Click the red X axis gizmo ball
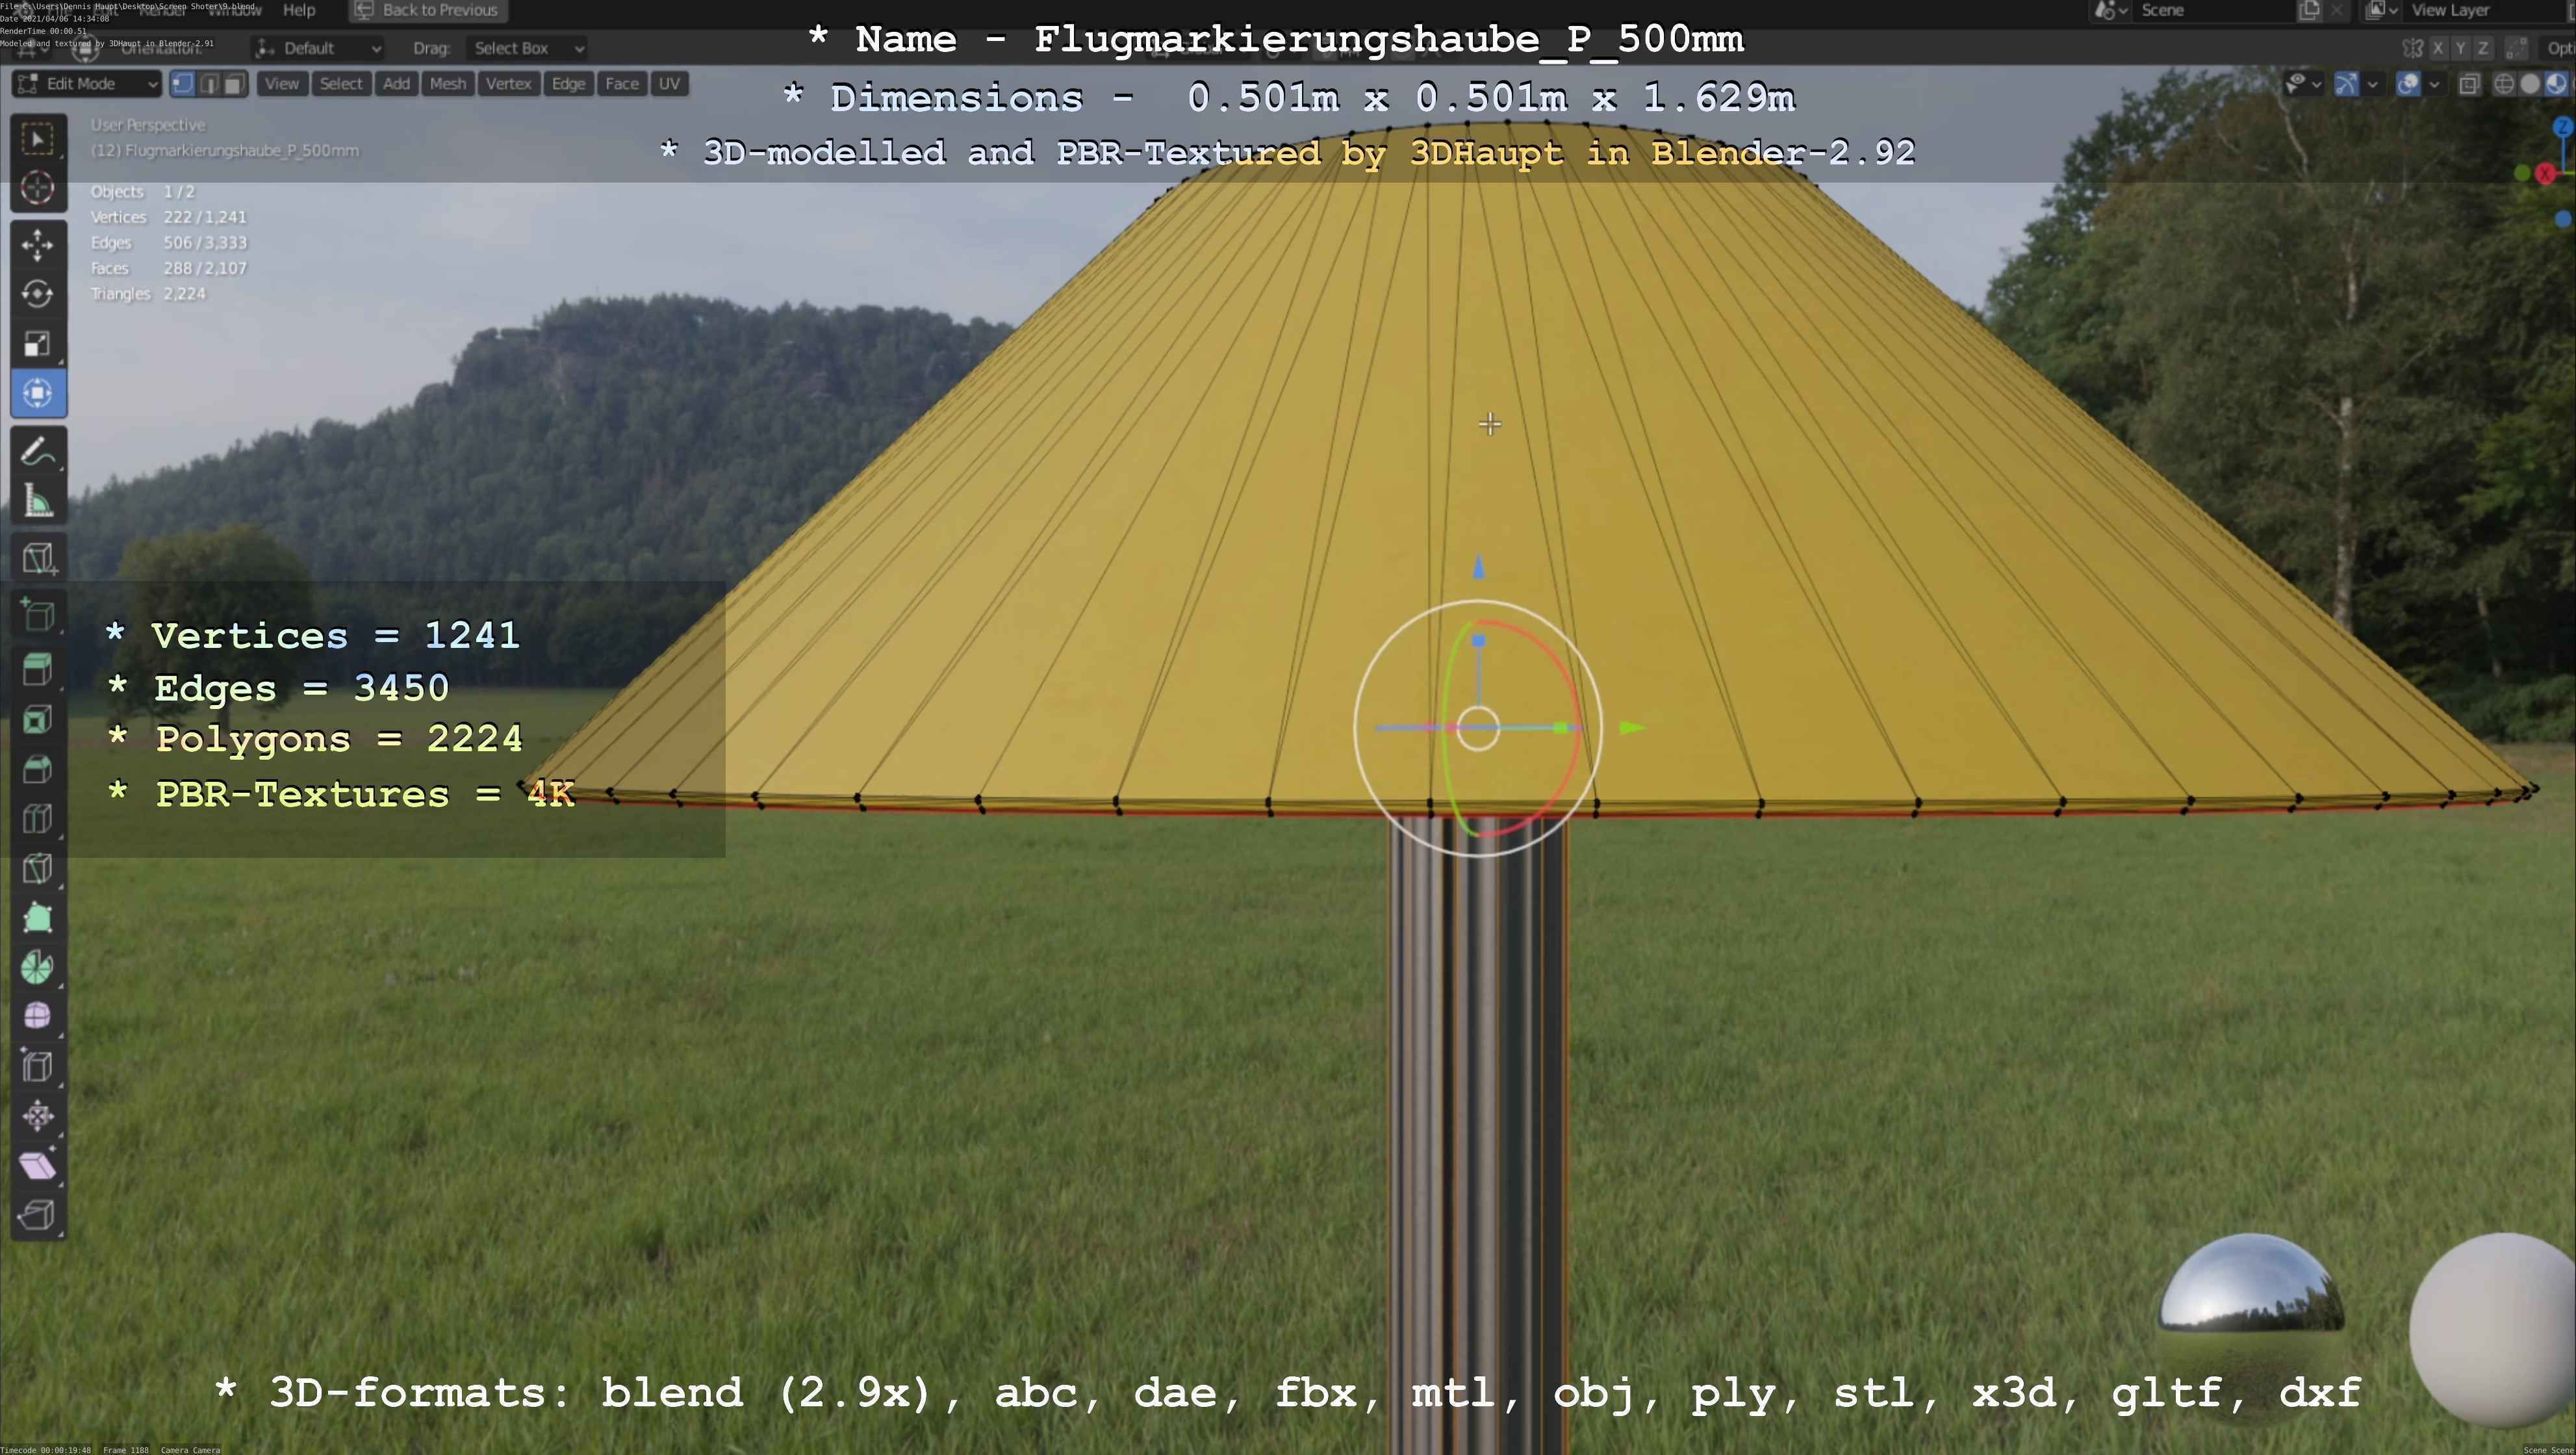This screenshot has height=1455, width=2576. pyautogui.click(x=2546, y=174)
